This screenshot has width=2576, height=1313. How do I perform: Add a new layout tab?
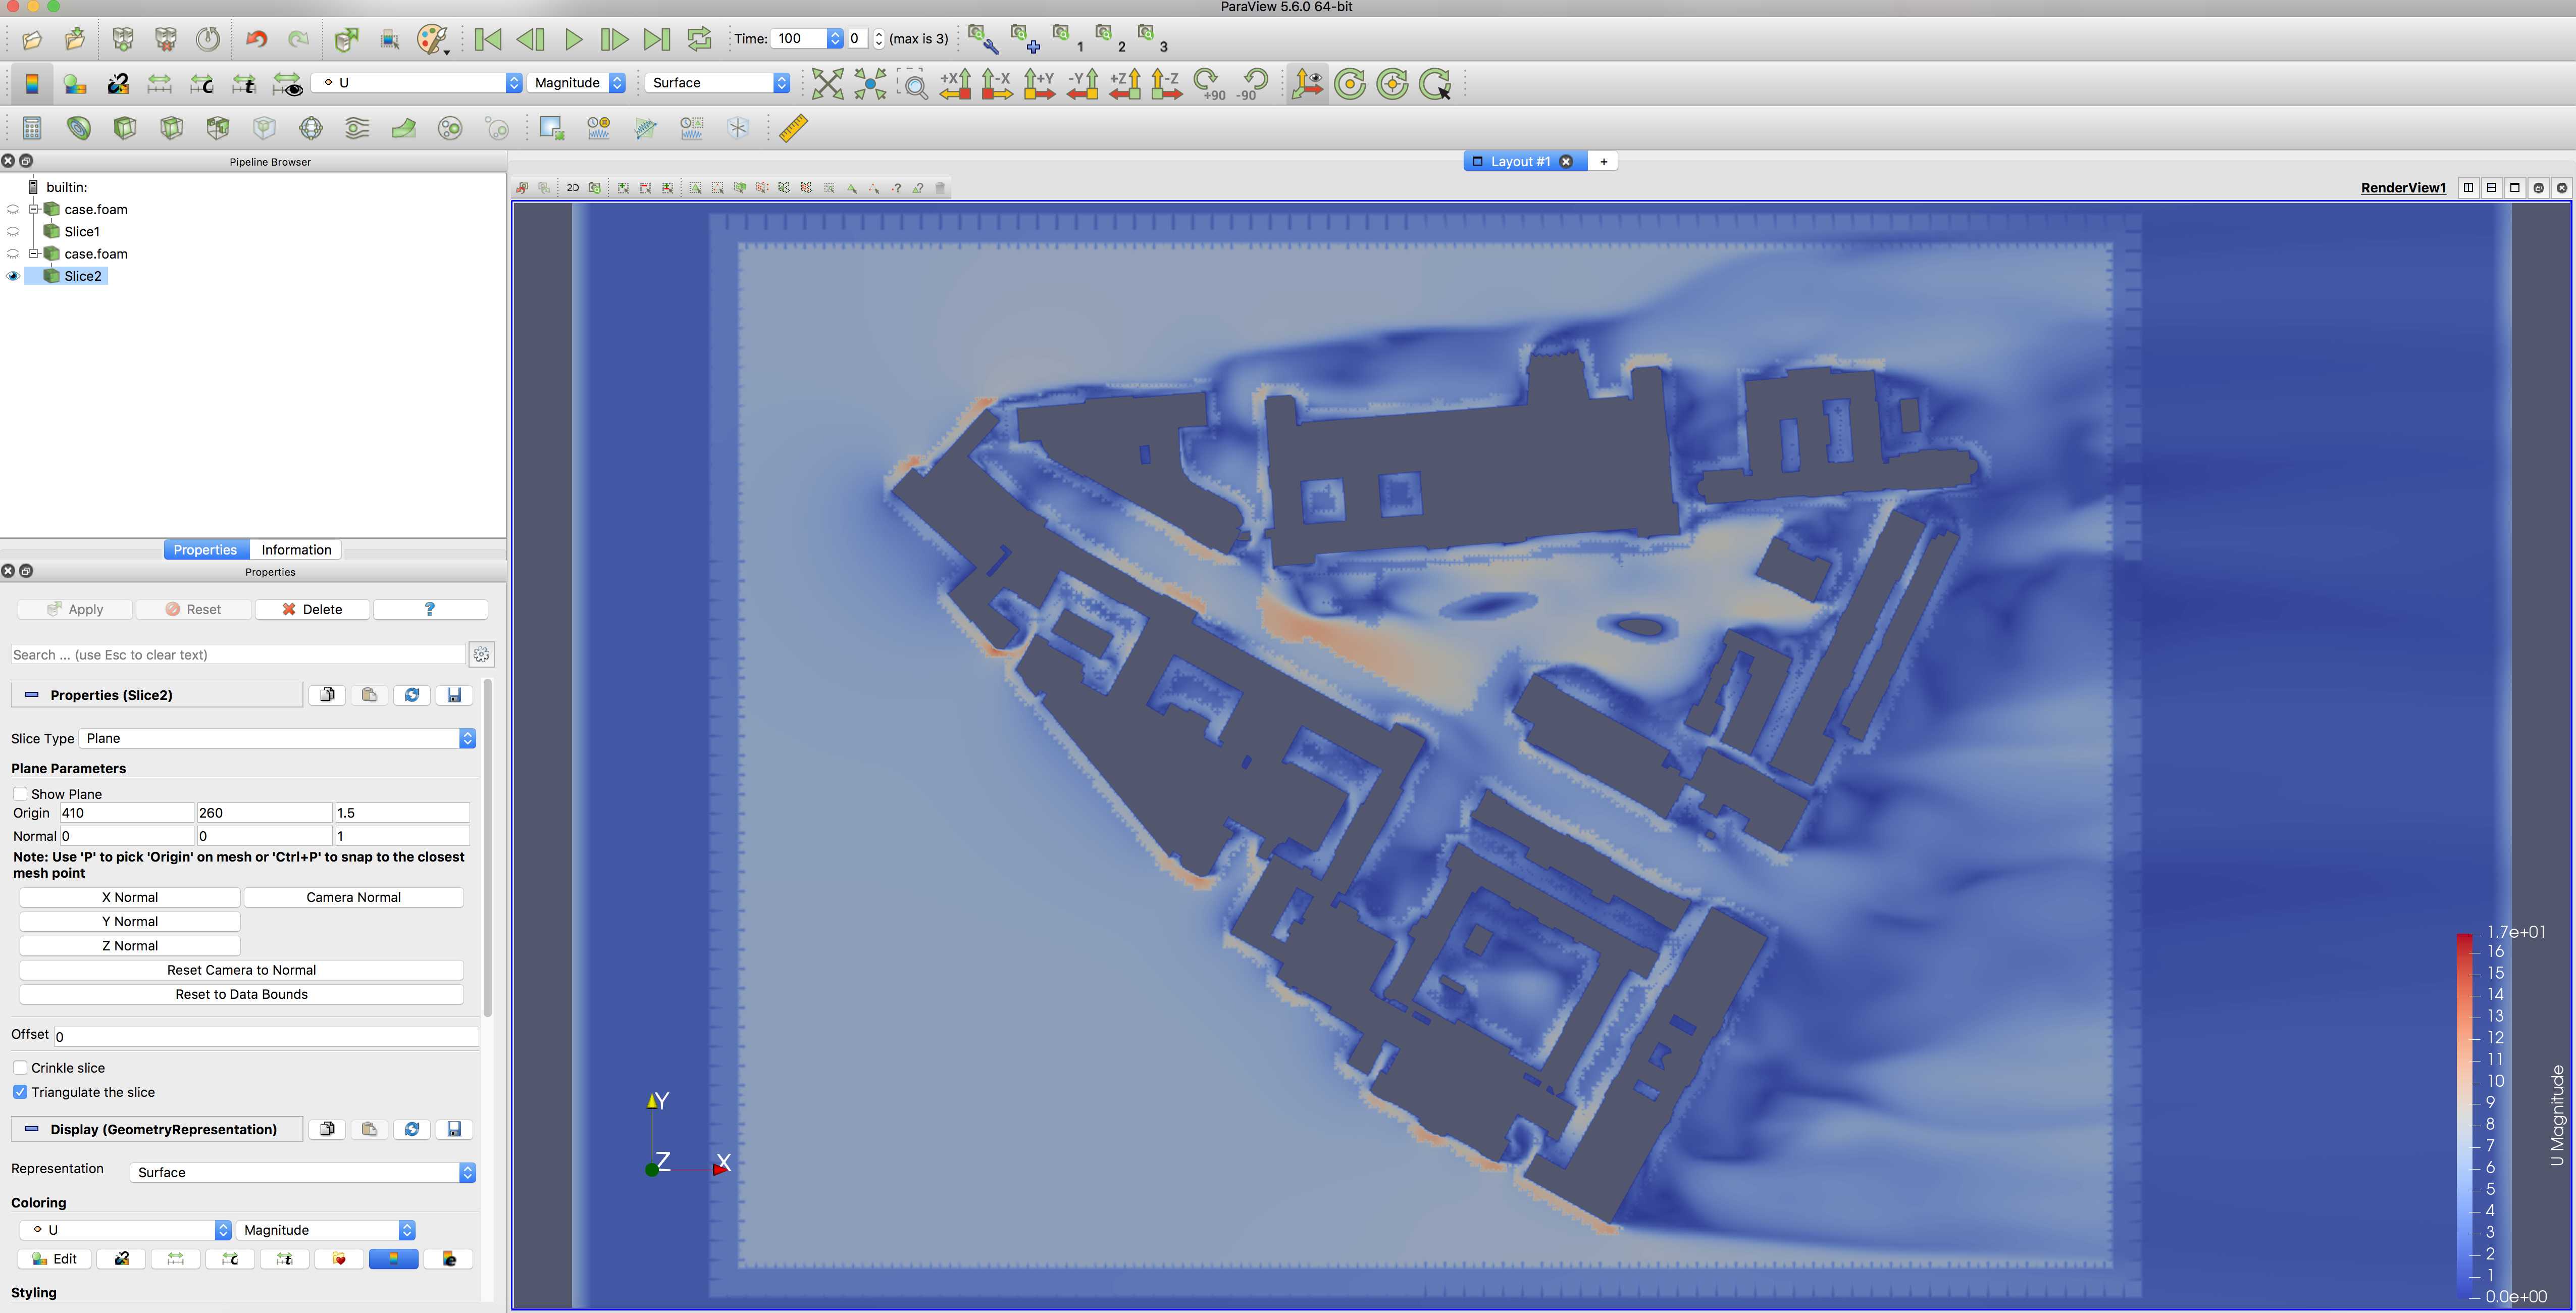(x=1603, y=161)
